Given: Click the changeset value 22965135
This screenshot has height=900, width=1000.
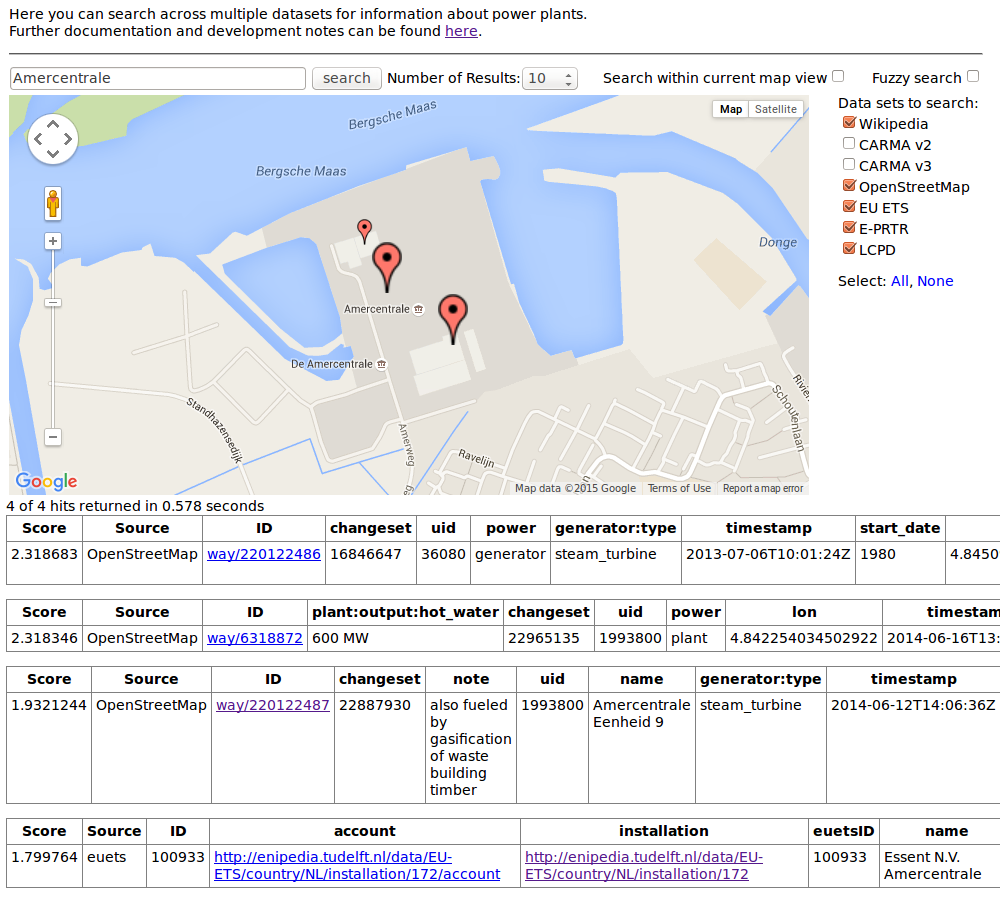Looking at the screenshot, I should 544,638.
